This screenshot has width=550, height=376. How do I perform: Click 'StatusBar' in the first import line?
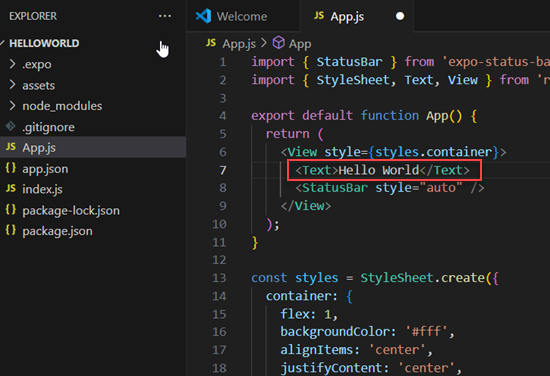[349, 62]
